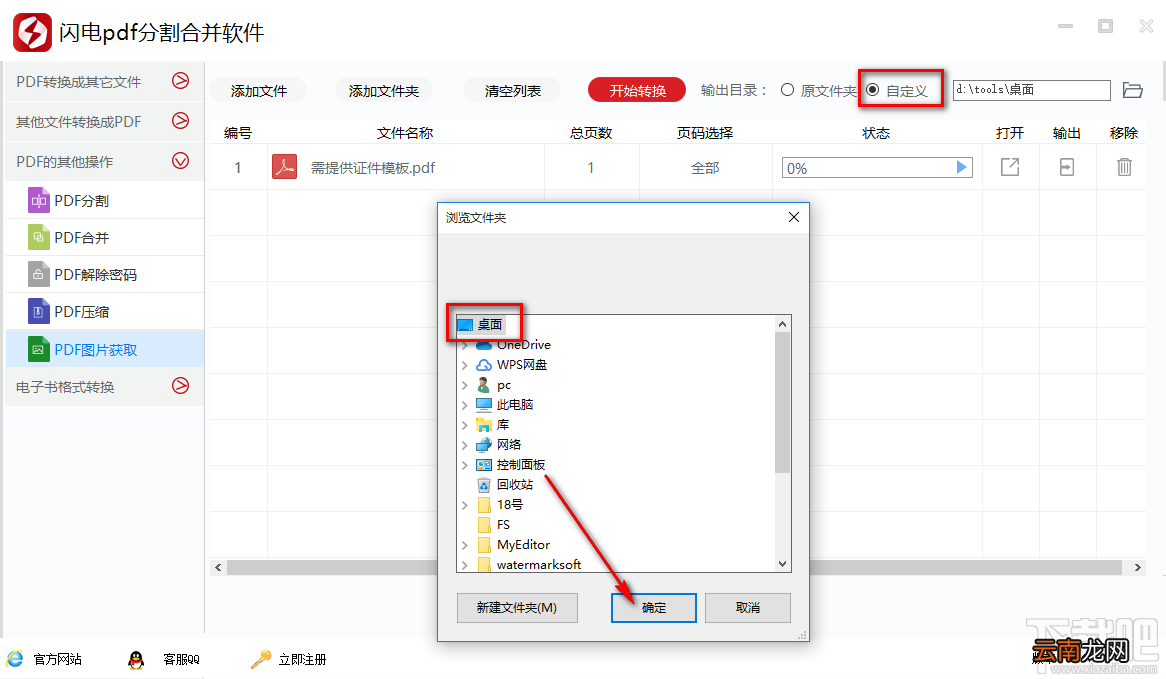Click the 立即注册 key icon
Image resolution: width=1166 pixels, height=679 pixels.
point(261,659)
